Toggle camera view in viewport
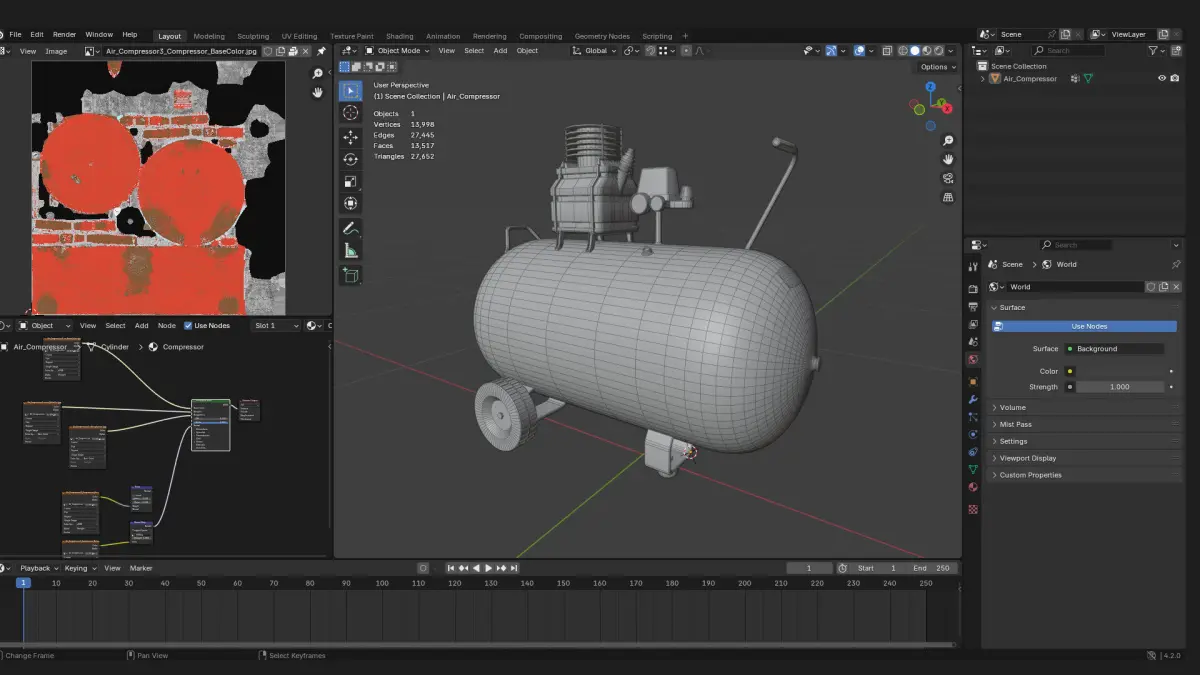 click(x=948, y=178)
